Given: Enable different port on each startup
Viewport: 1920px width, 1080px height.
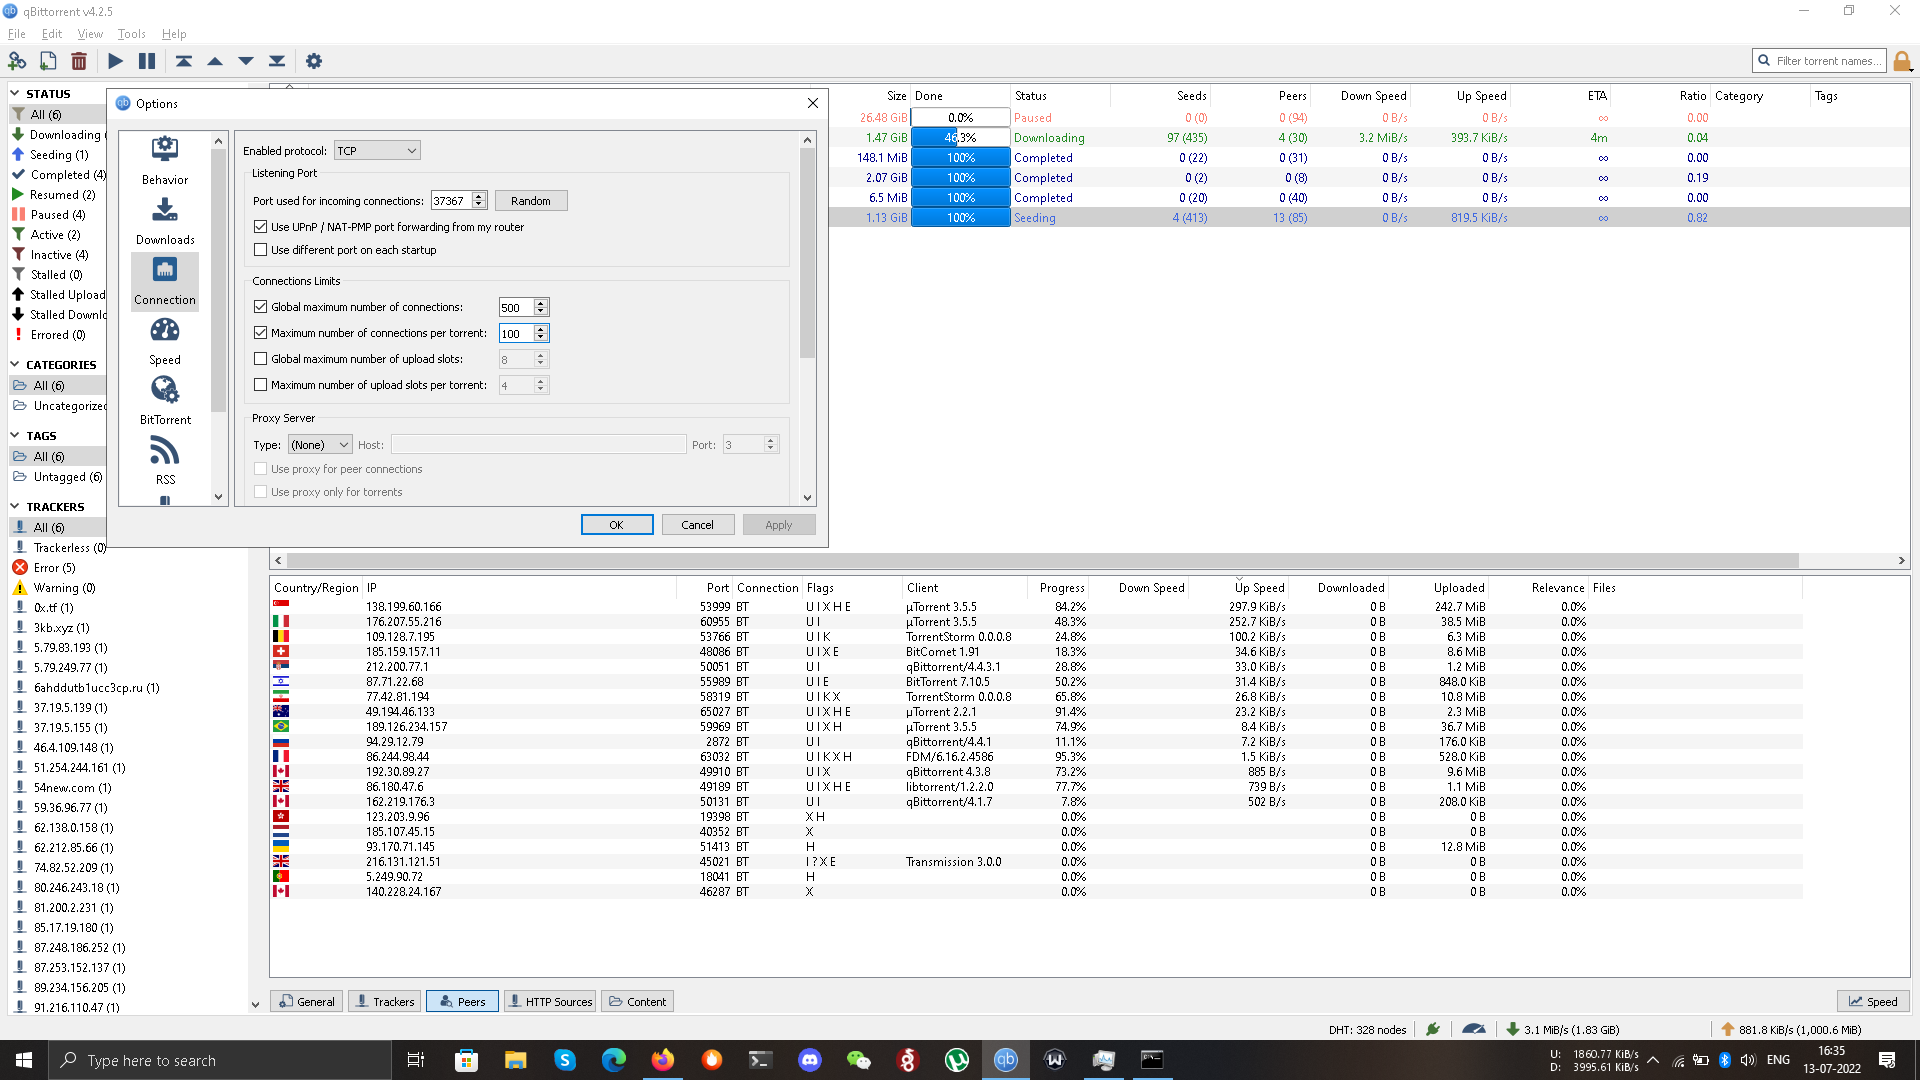Looking at the screenshot, I should pyautogui.click(x=261, y=250).
